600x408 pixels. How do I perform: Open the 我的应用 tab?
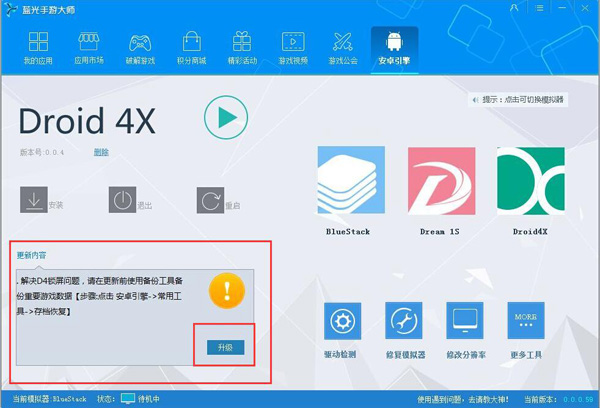(x=38, y=48)
